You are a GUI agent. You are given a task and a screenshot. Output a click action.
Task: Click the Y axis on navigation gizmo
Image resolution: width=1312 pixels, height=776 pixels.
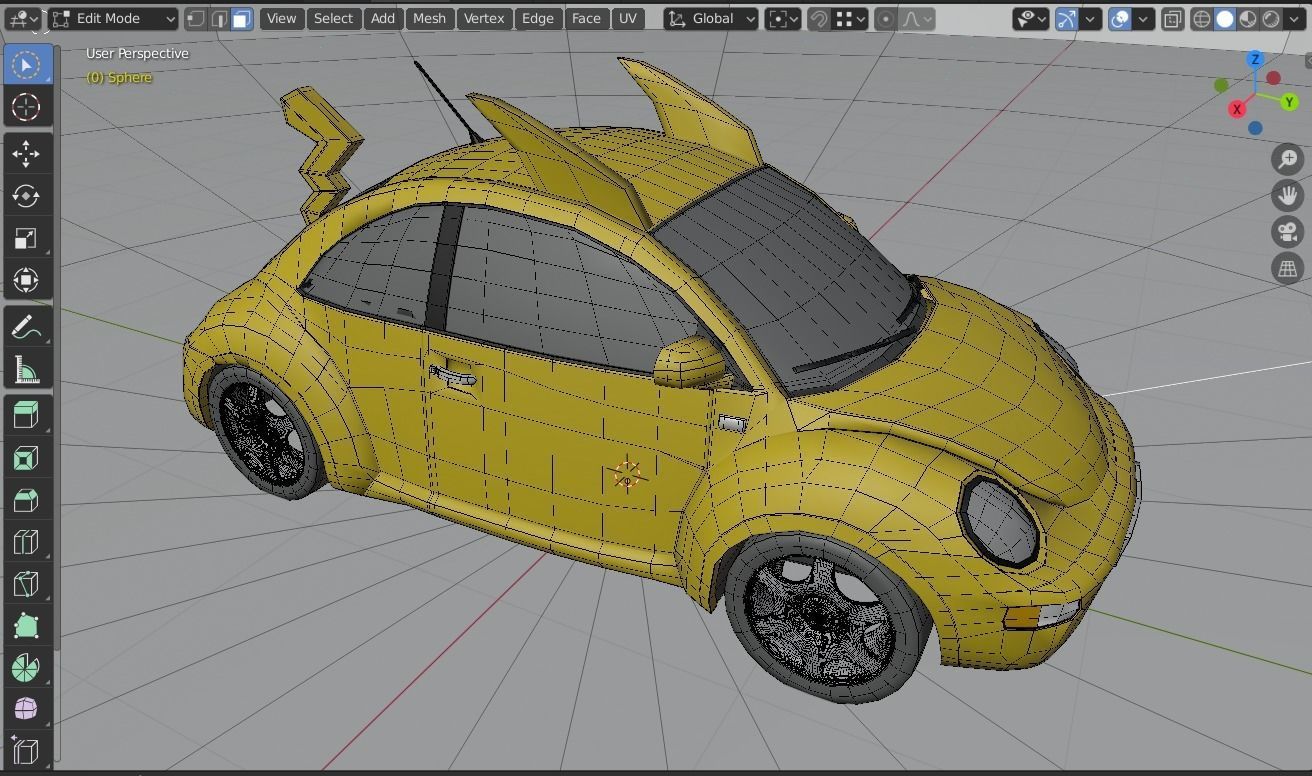pos(1289,101)
